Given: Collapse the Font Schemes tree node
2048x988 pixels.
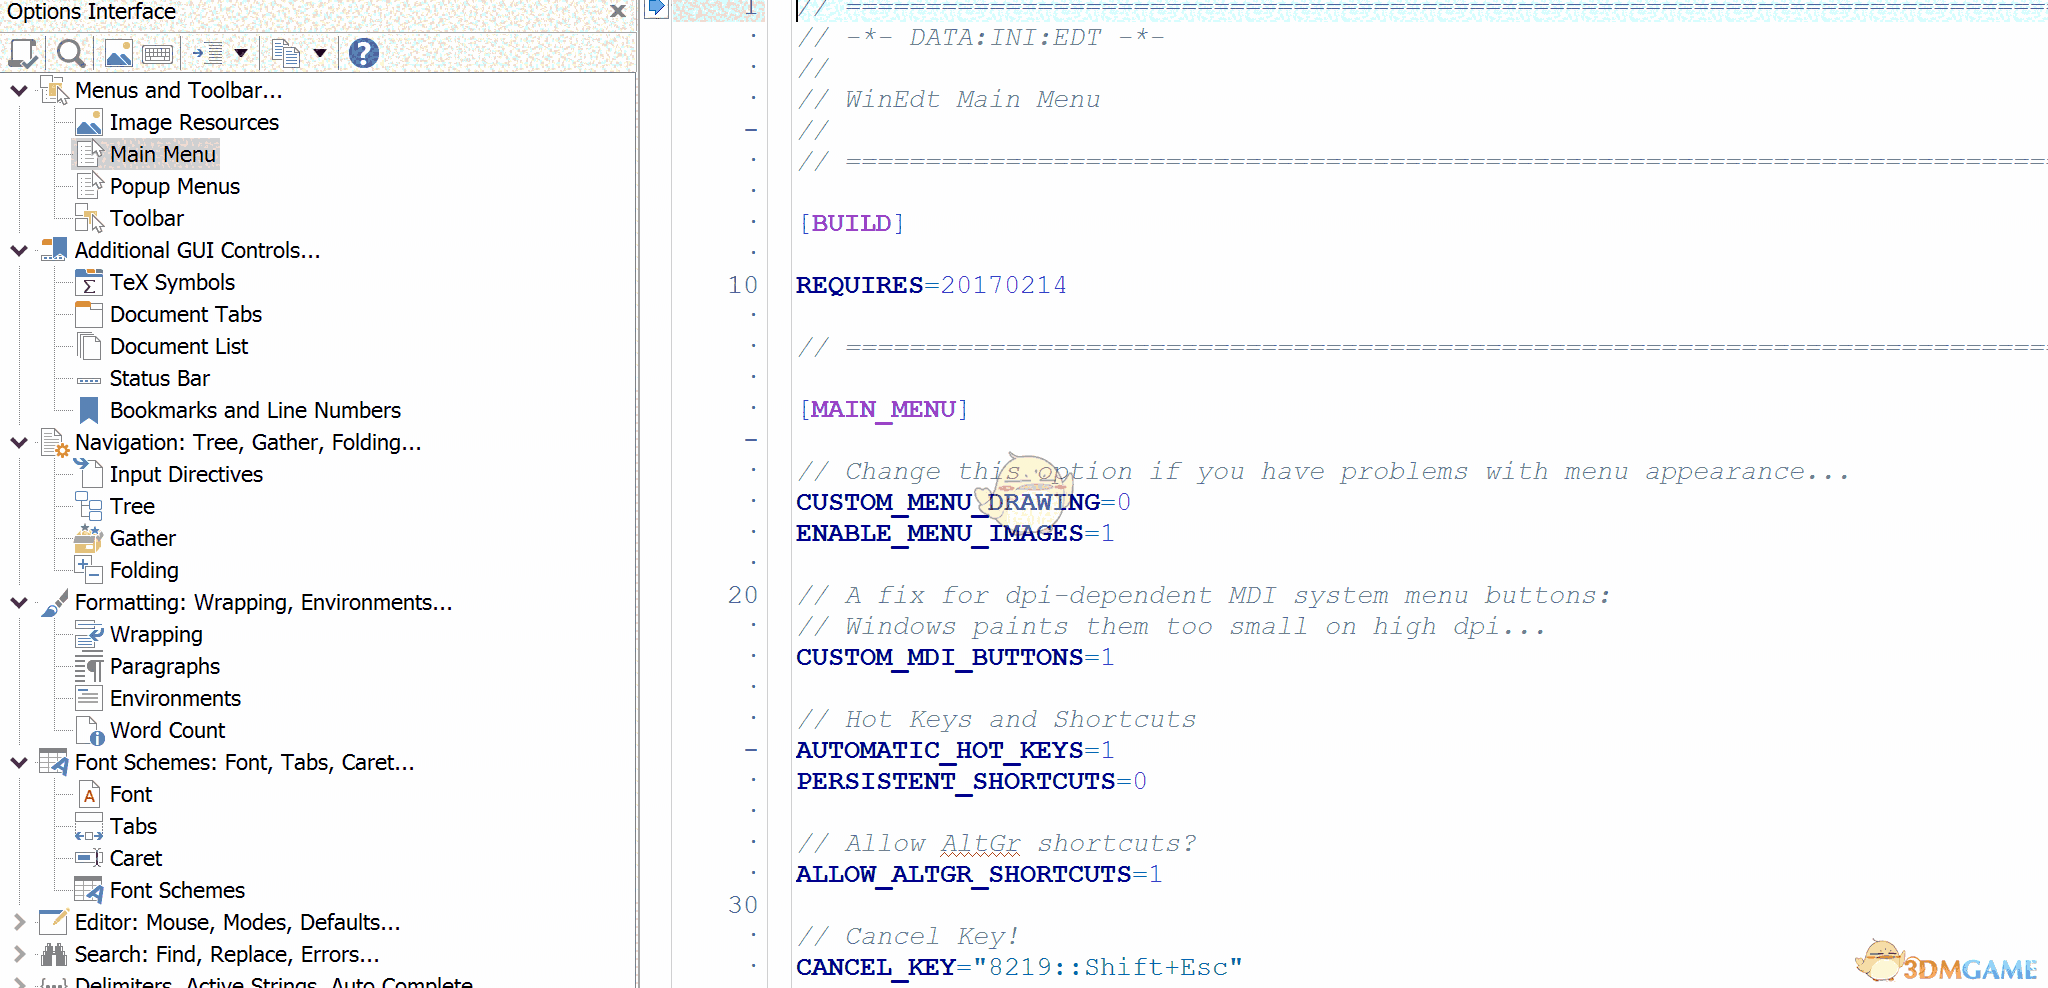Looking at the screenshot, I should coord(18,762).
